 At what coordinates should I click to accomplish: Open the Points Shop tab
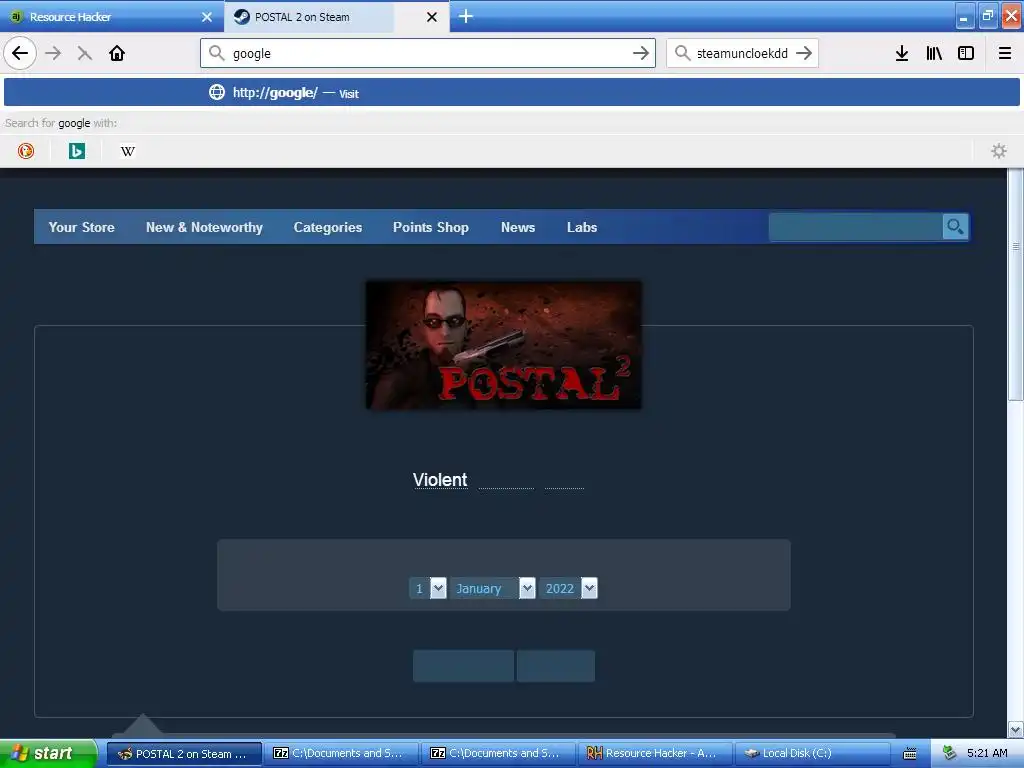[x=431, y=227]
